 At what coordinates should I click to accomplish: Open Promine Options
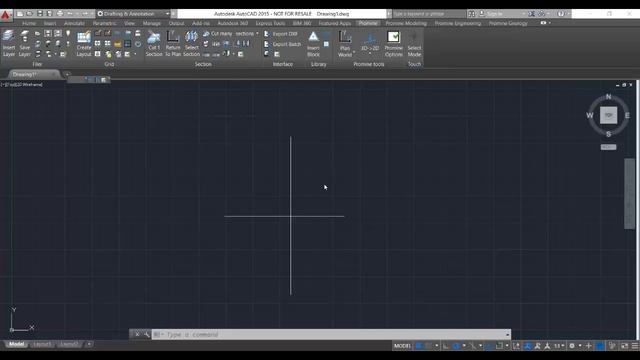point(393,43)
